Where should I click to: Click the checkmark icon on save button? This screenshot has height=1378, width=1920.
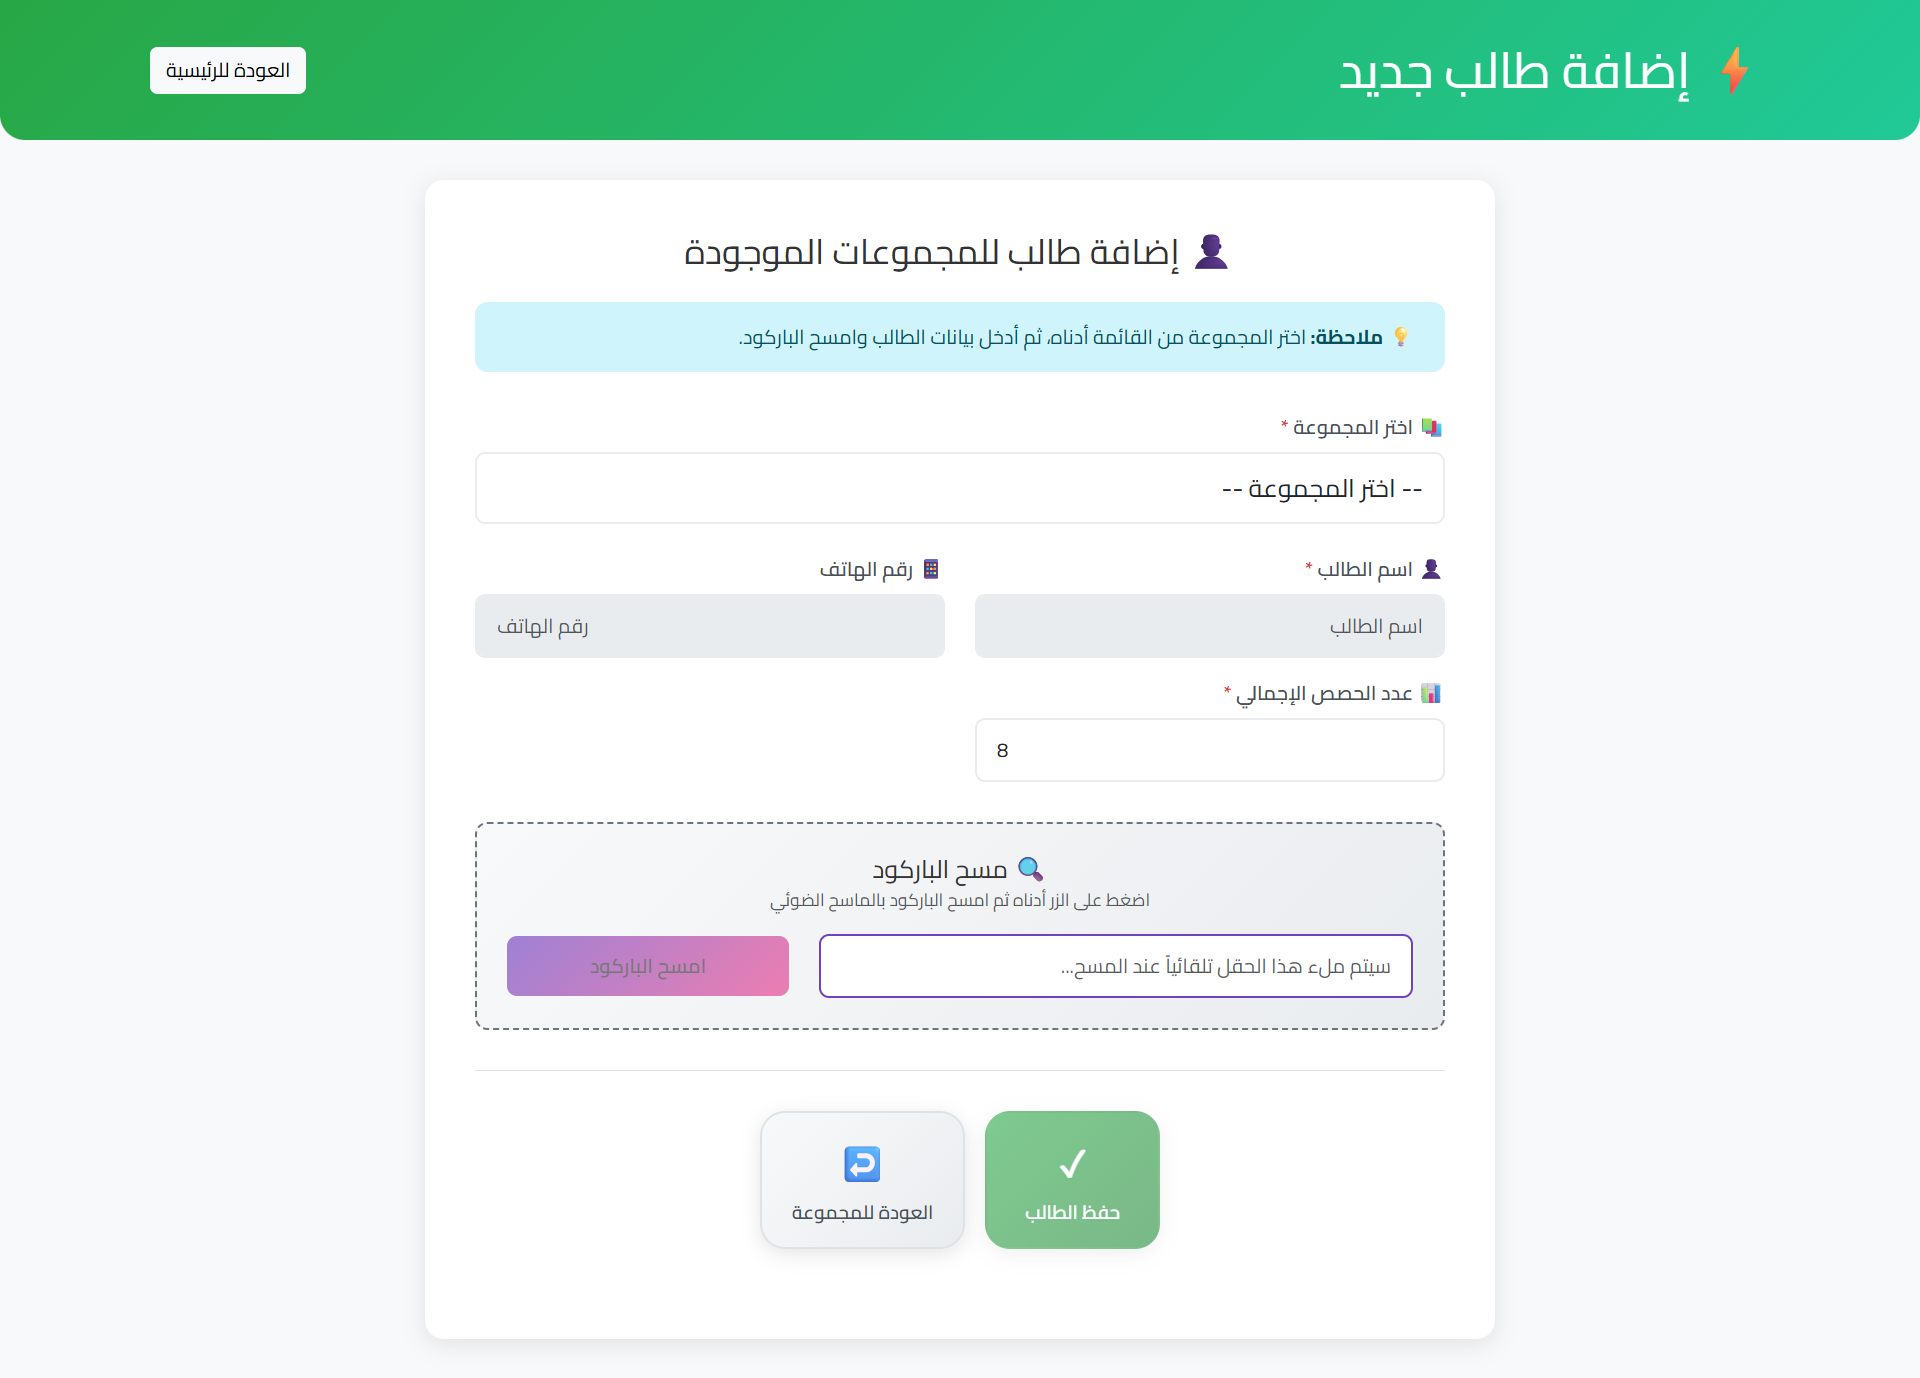(x=1072, y=1163)
